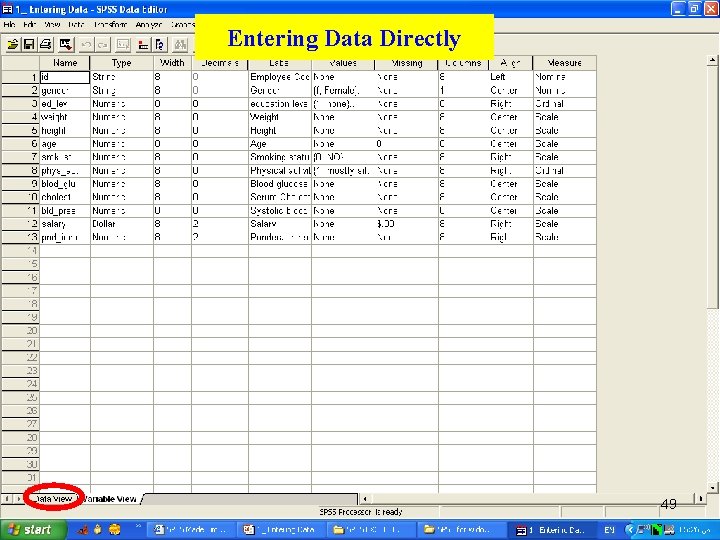720x540 pixels.
Task: Click the horizontal scrollbar left arrow
Action: (365, 498)
